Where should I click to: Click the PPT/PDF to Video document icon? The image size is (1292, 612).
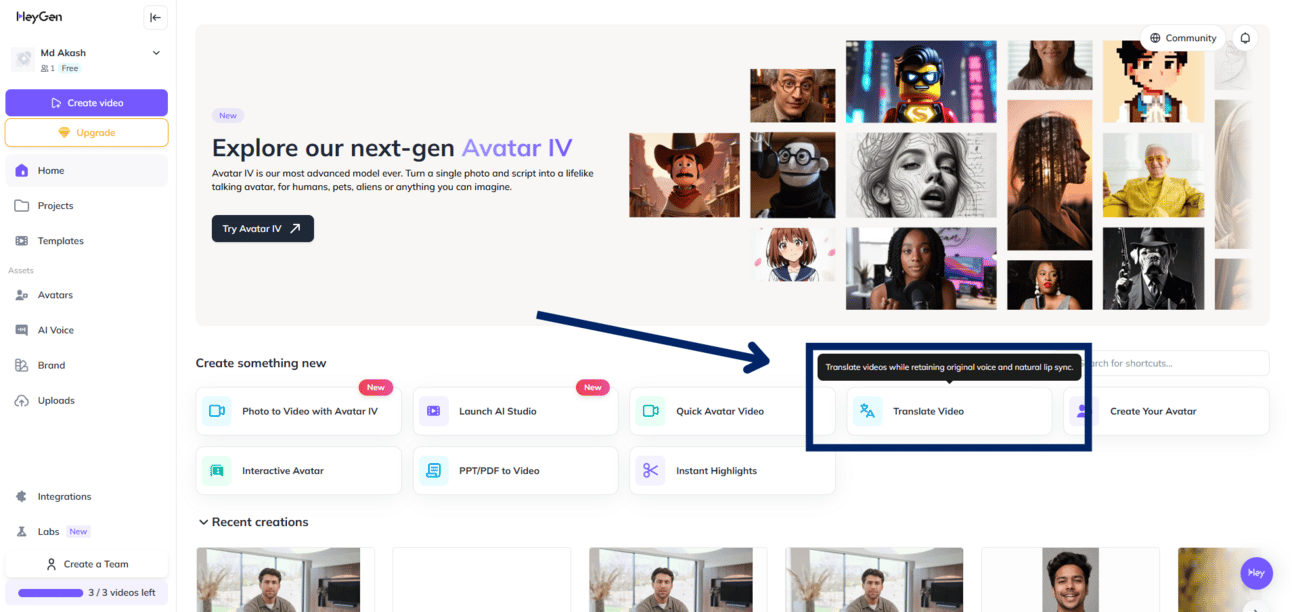433,470
